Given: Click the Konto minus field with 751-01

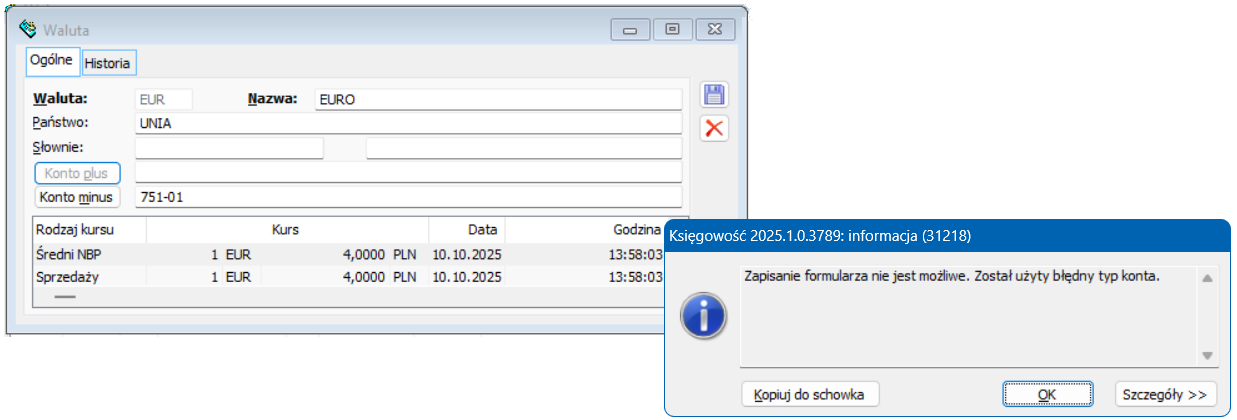Looking at the screenshot, I should click(409, 197).
